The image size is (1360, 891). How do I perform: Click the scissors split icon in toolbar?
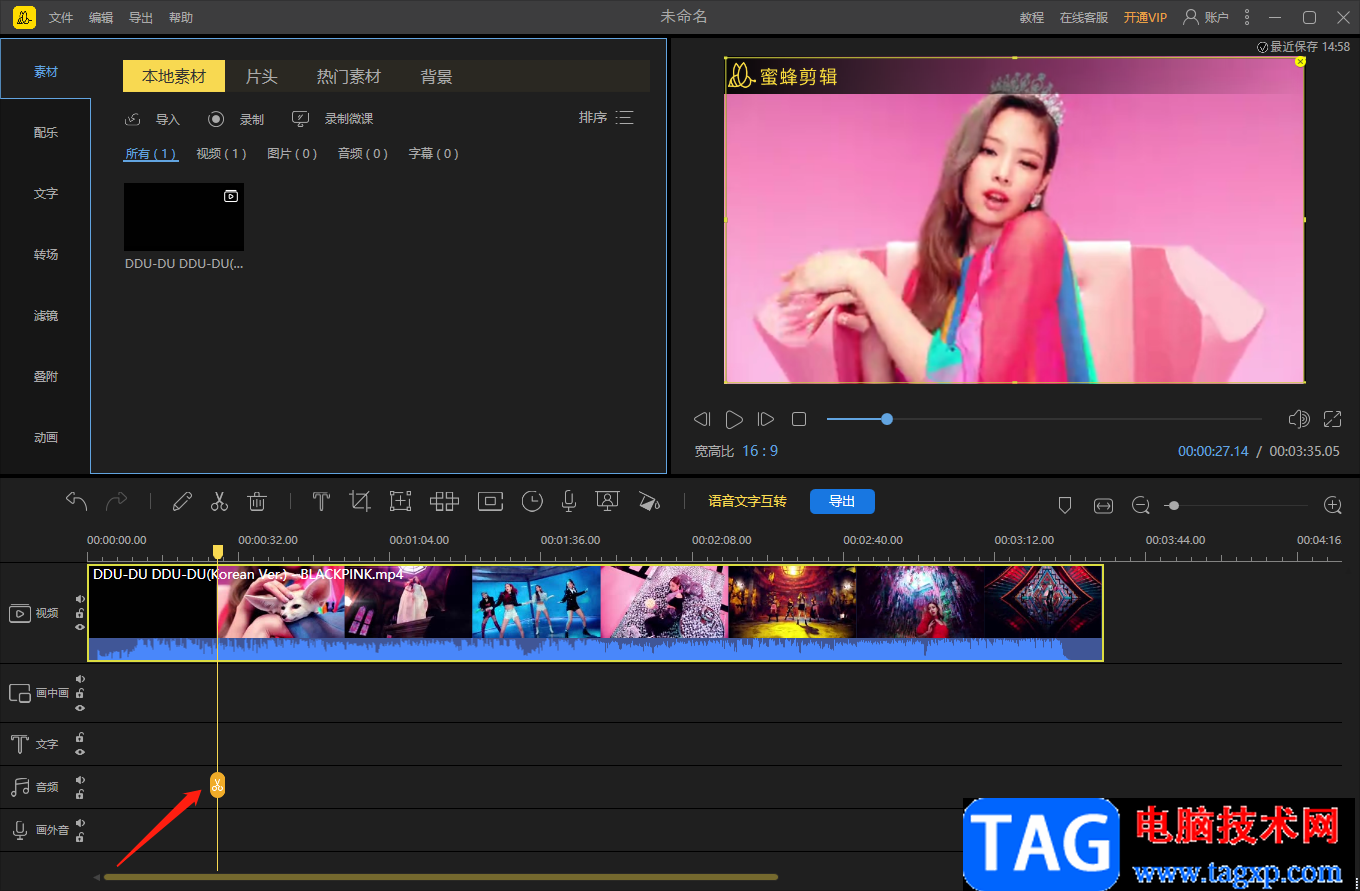(x=219, y=502)
